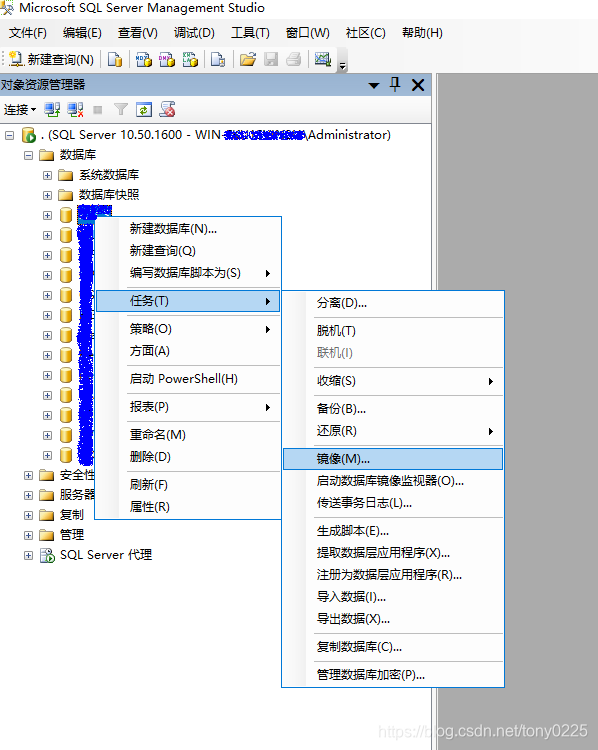Open the 调试(D) menu
Image resolution: width=598 pixels, height=750 pixels.
194,33
